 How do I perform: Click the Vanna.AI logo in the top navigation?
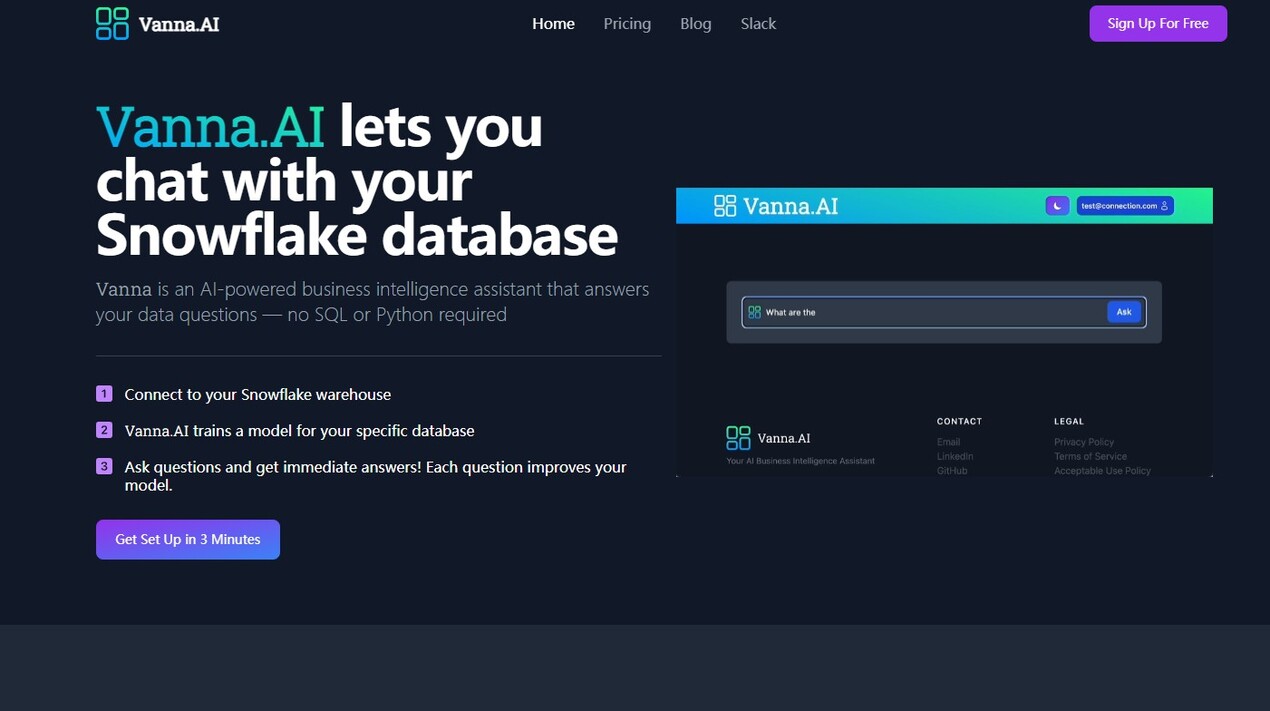(158, 24)
